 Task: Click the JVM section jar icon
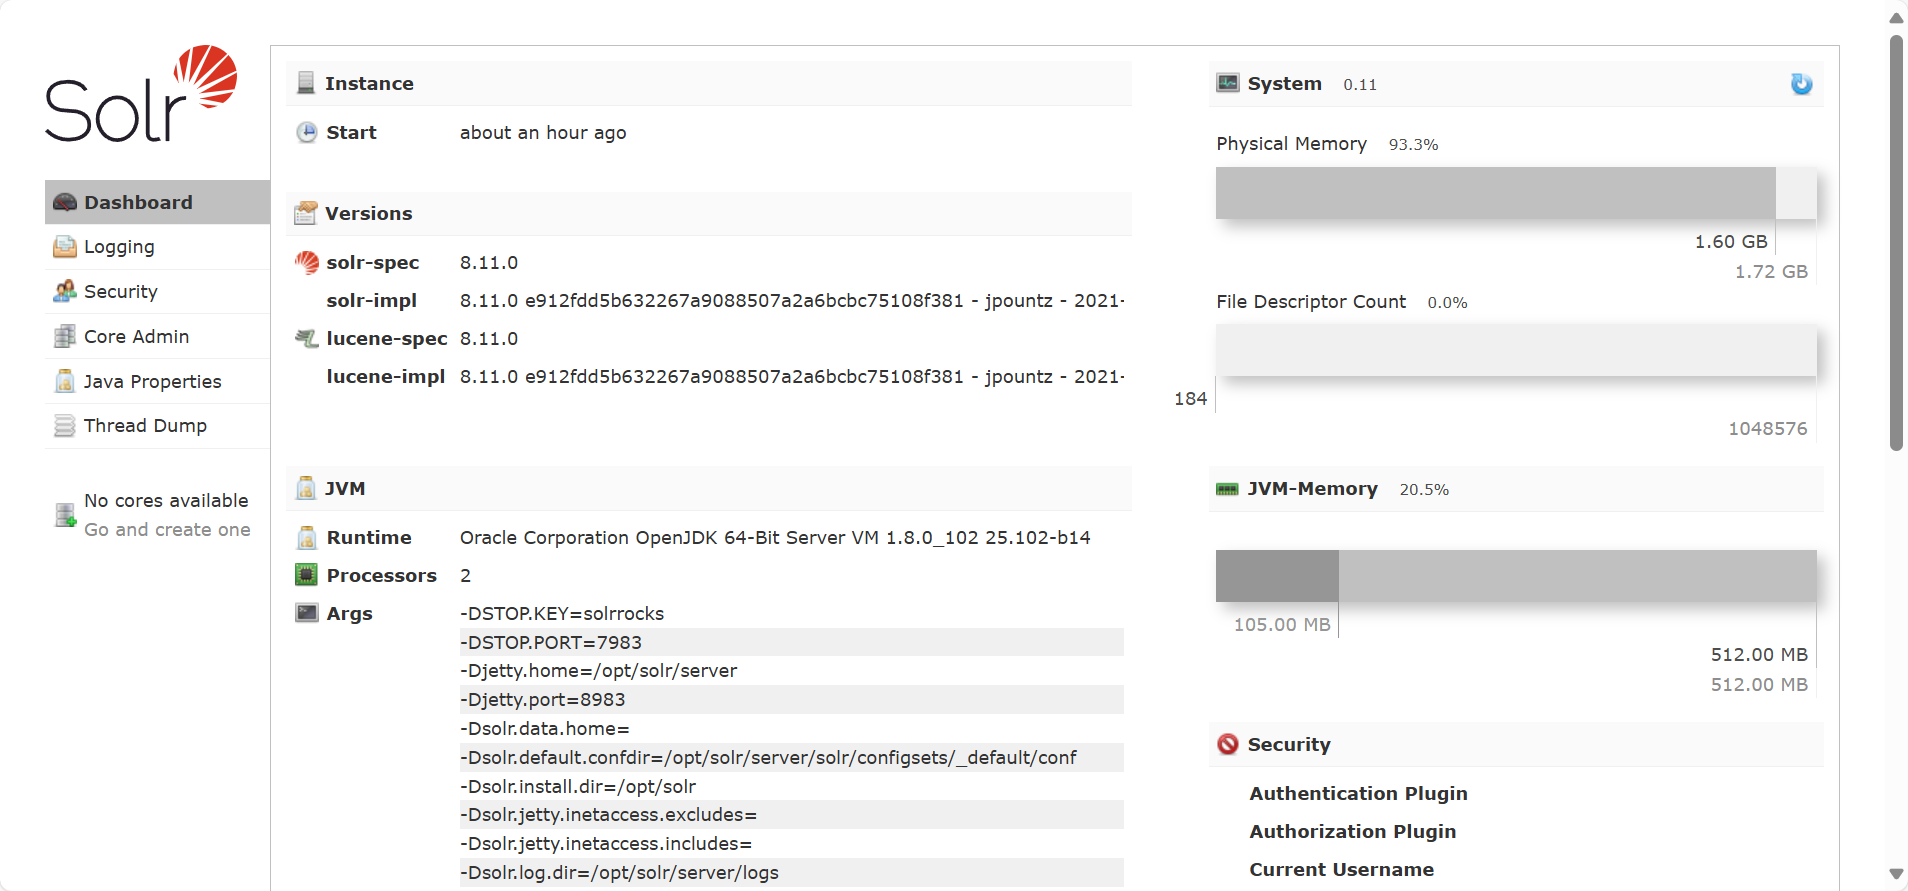click(306, 488)
